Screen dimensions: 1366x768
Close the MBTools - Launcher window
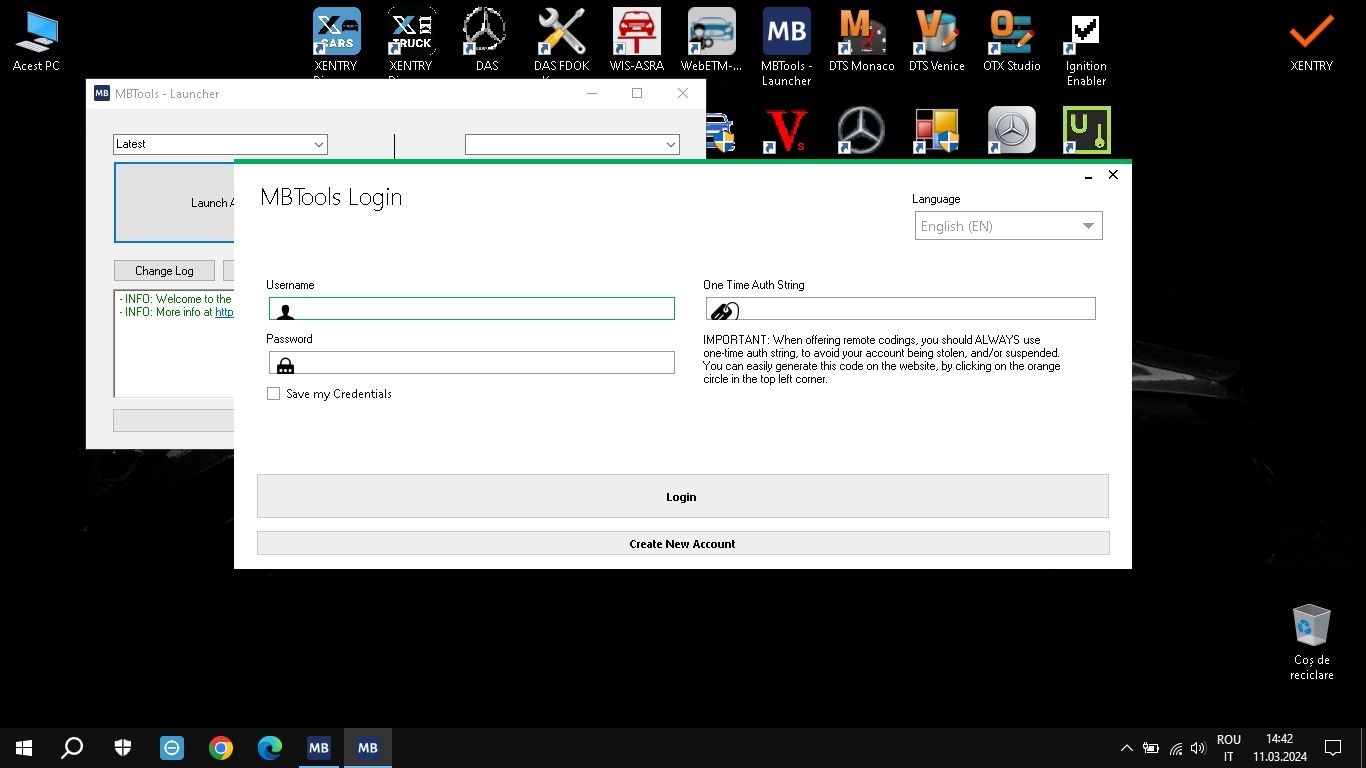click(683, 94)
